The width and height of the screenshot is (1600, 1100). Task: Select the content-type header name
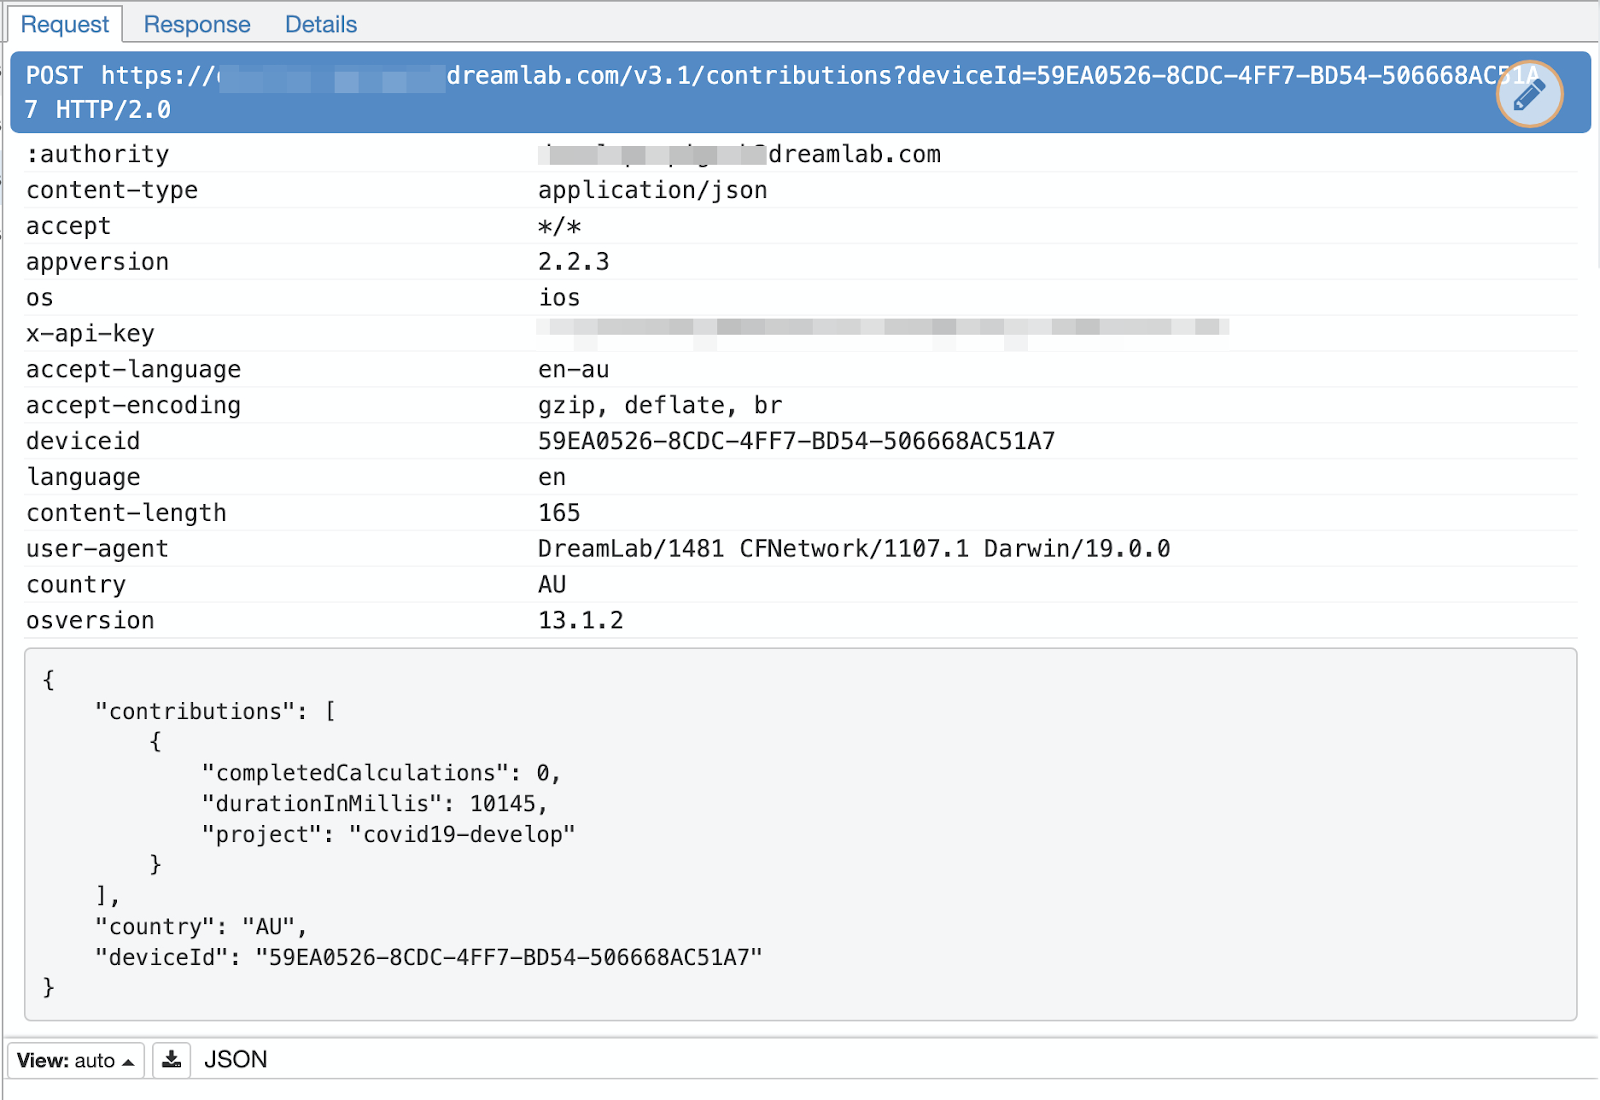point(112,190)
